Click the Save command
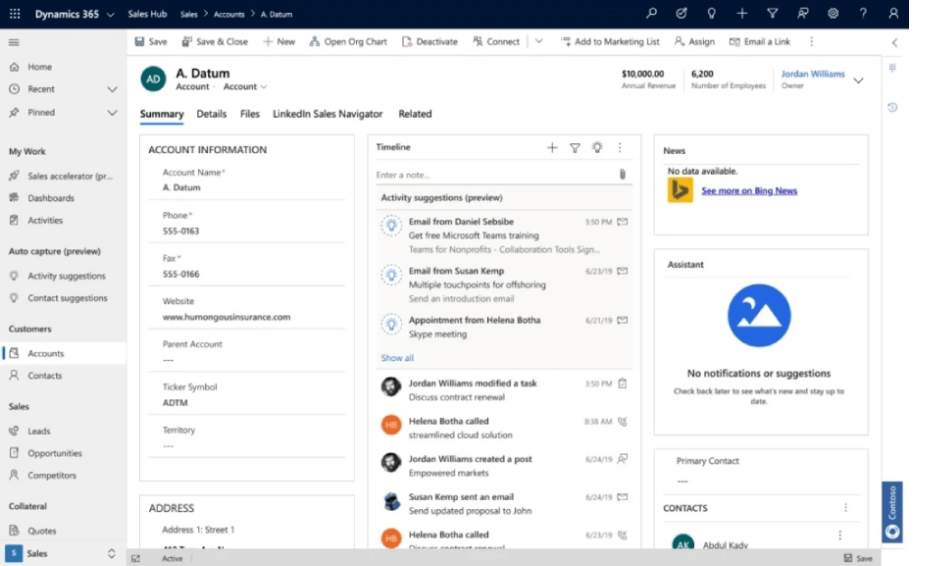The image size is (927, 566). 151,41
